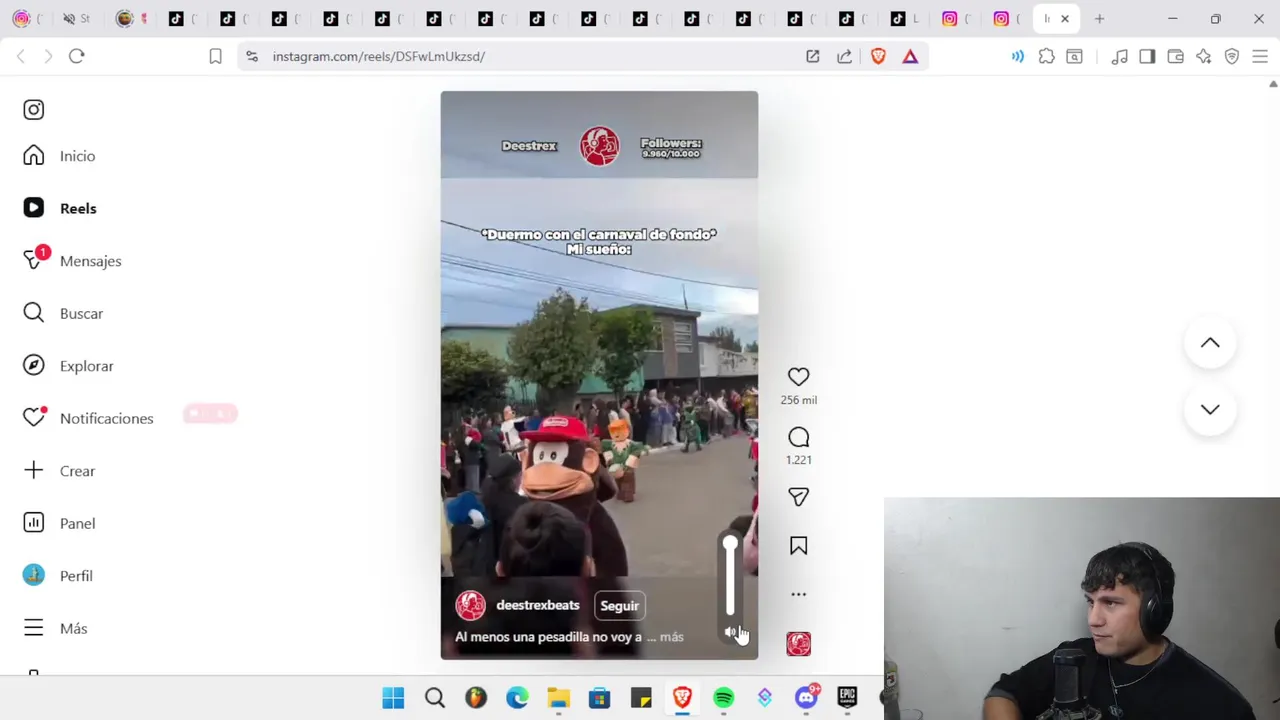Share page via address bar share icon
Screen dimensions: 1280x720
pyautogui.click(x=845, y=57)
